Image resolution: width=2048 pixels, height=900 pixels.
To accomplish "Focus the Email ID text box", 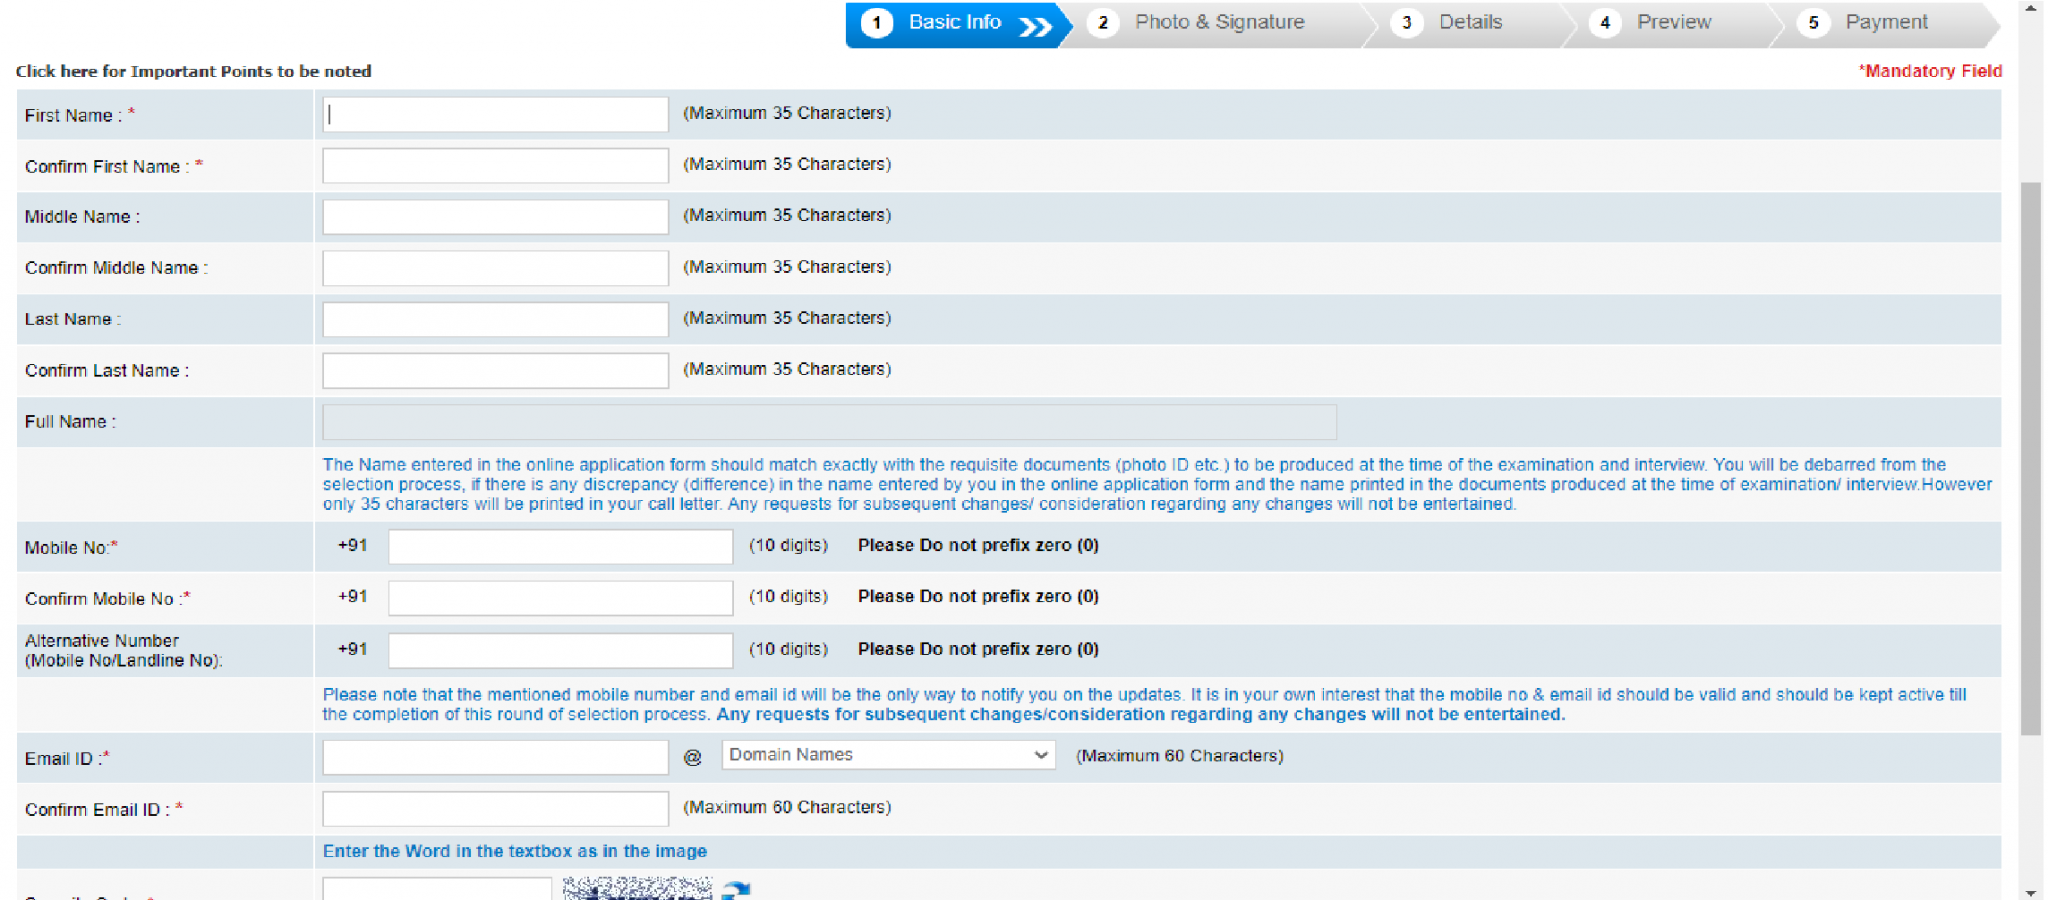I will [495, 757].
